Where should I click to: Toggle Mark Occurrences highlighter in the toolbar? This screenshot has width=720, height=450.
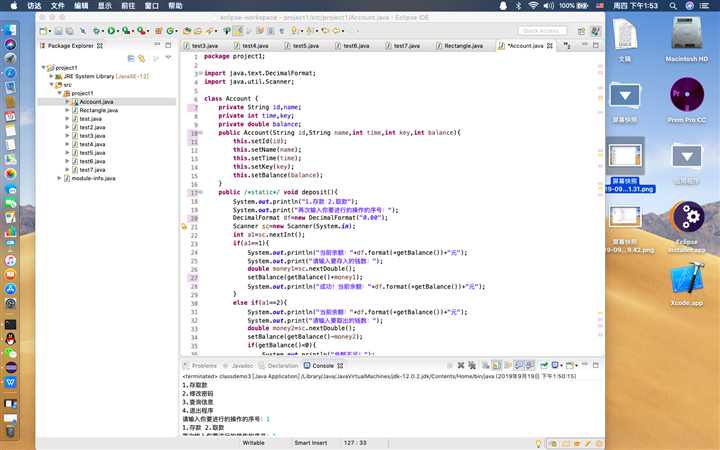point(236,32)
